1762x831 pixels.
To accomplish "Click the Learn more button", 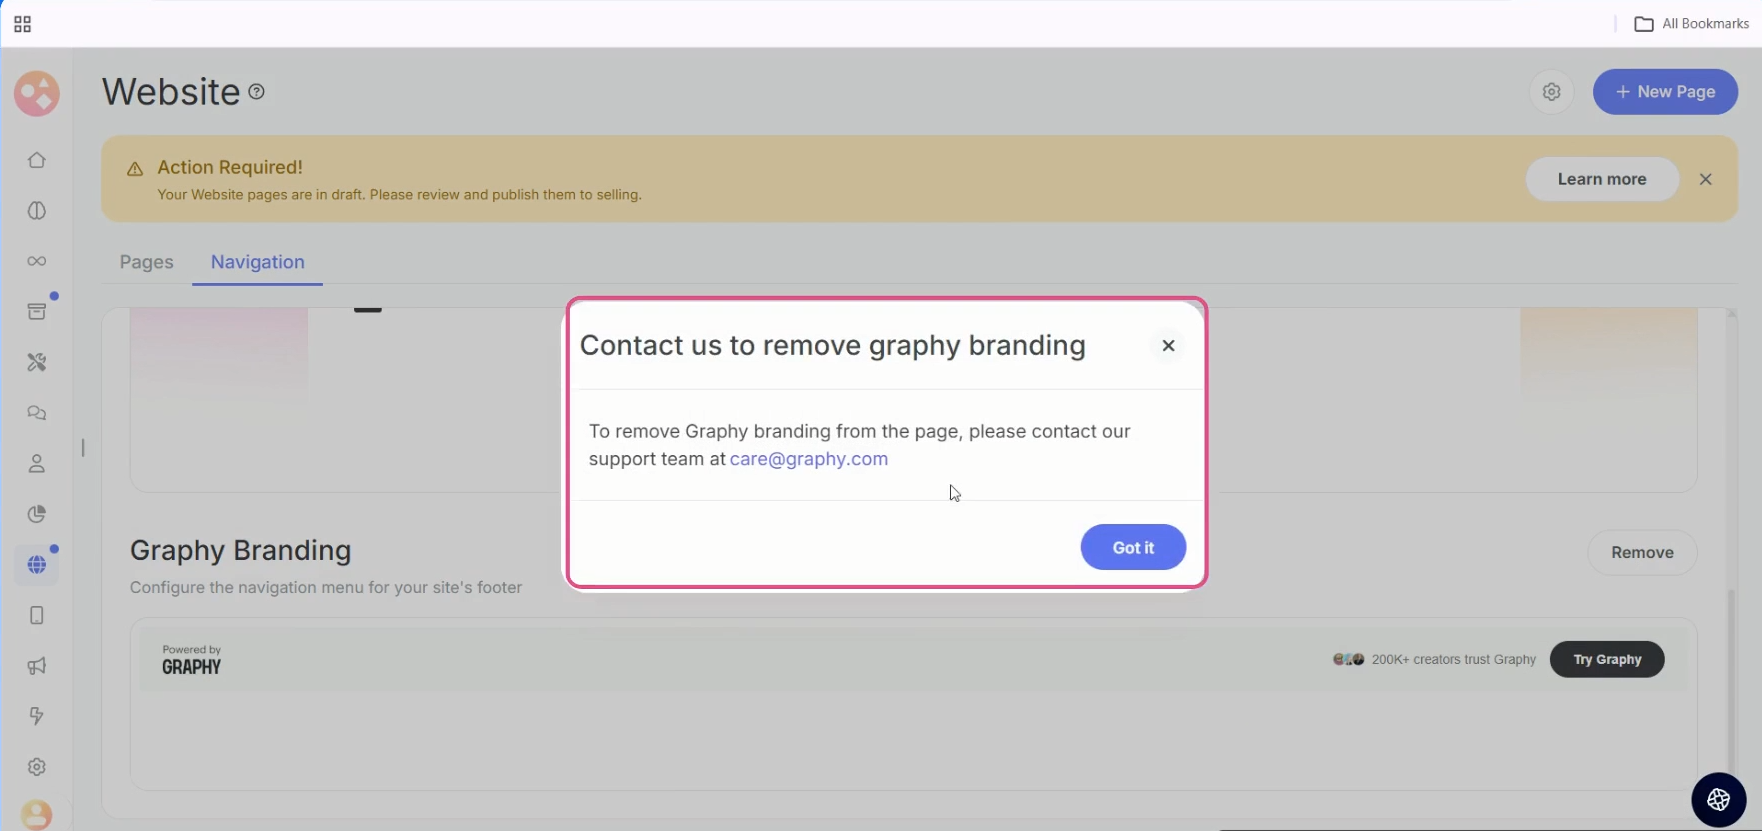I will click(x=1601, y=179).
